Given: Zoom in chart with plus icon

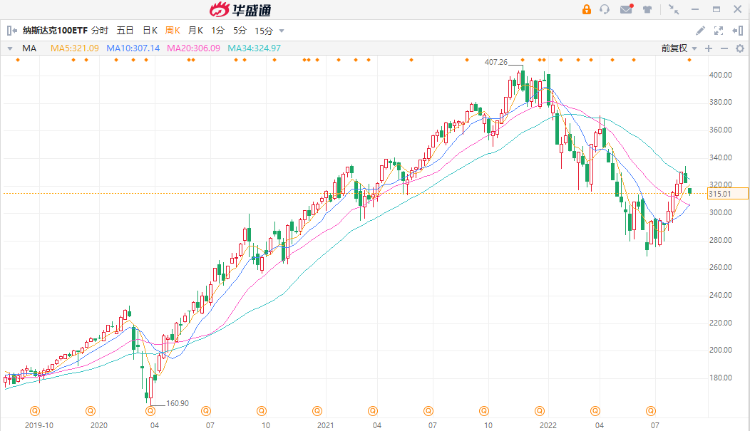Looking at the screenshot, I should point(709,48).
